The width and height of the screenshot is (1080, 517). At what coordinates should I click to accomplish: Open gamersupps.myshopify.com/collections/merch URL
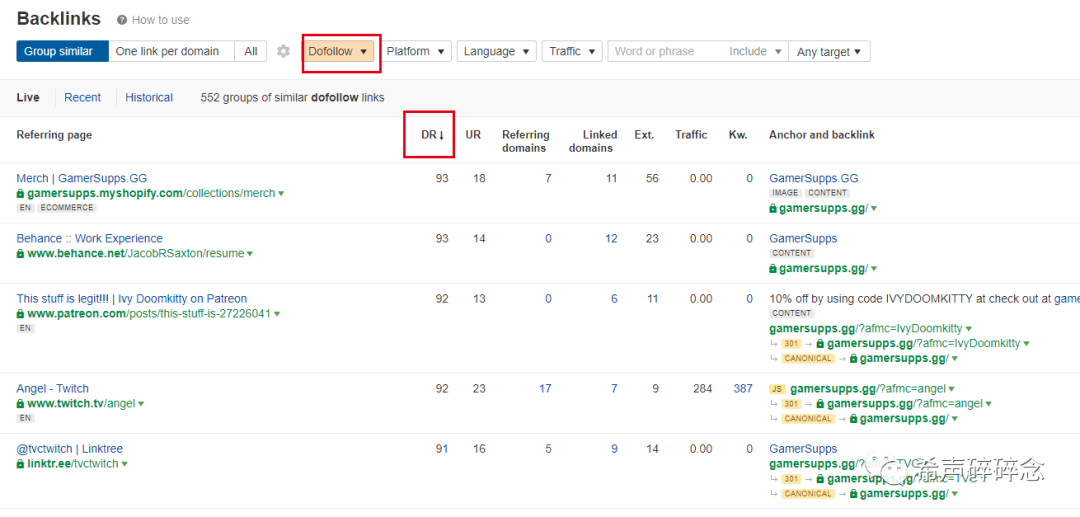tap(151, 193)
